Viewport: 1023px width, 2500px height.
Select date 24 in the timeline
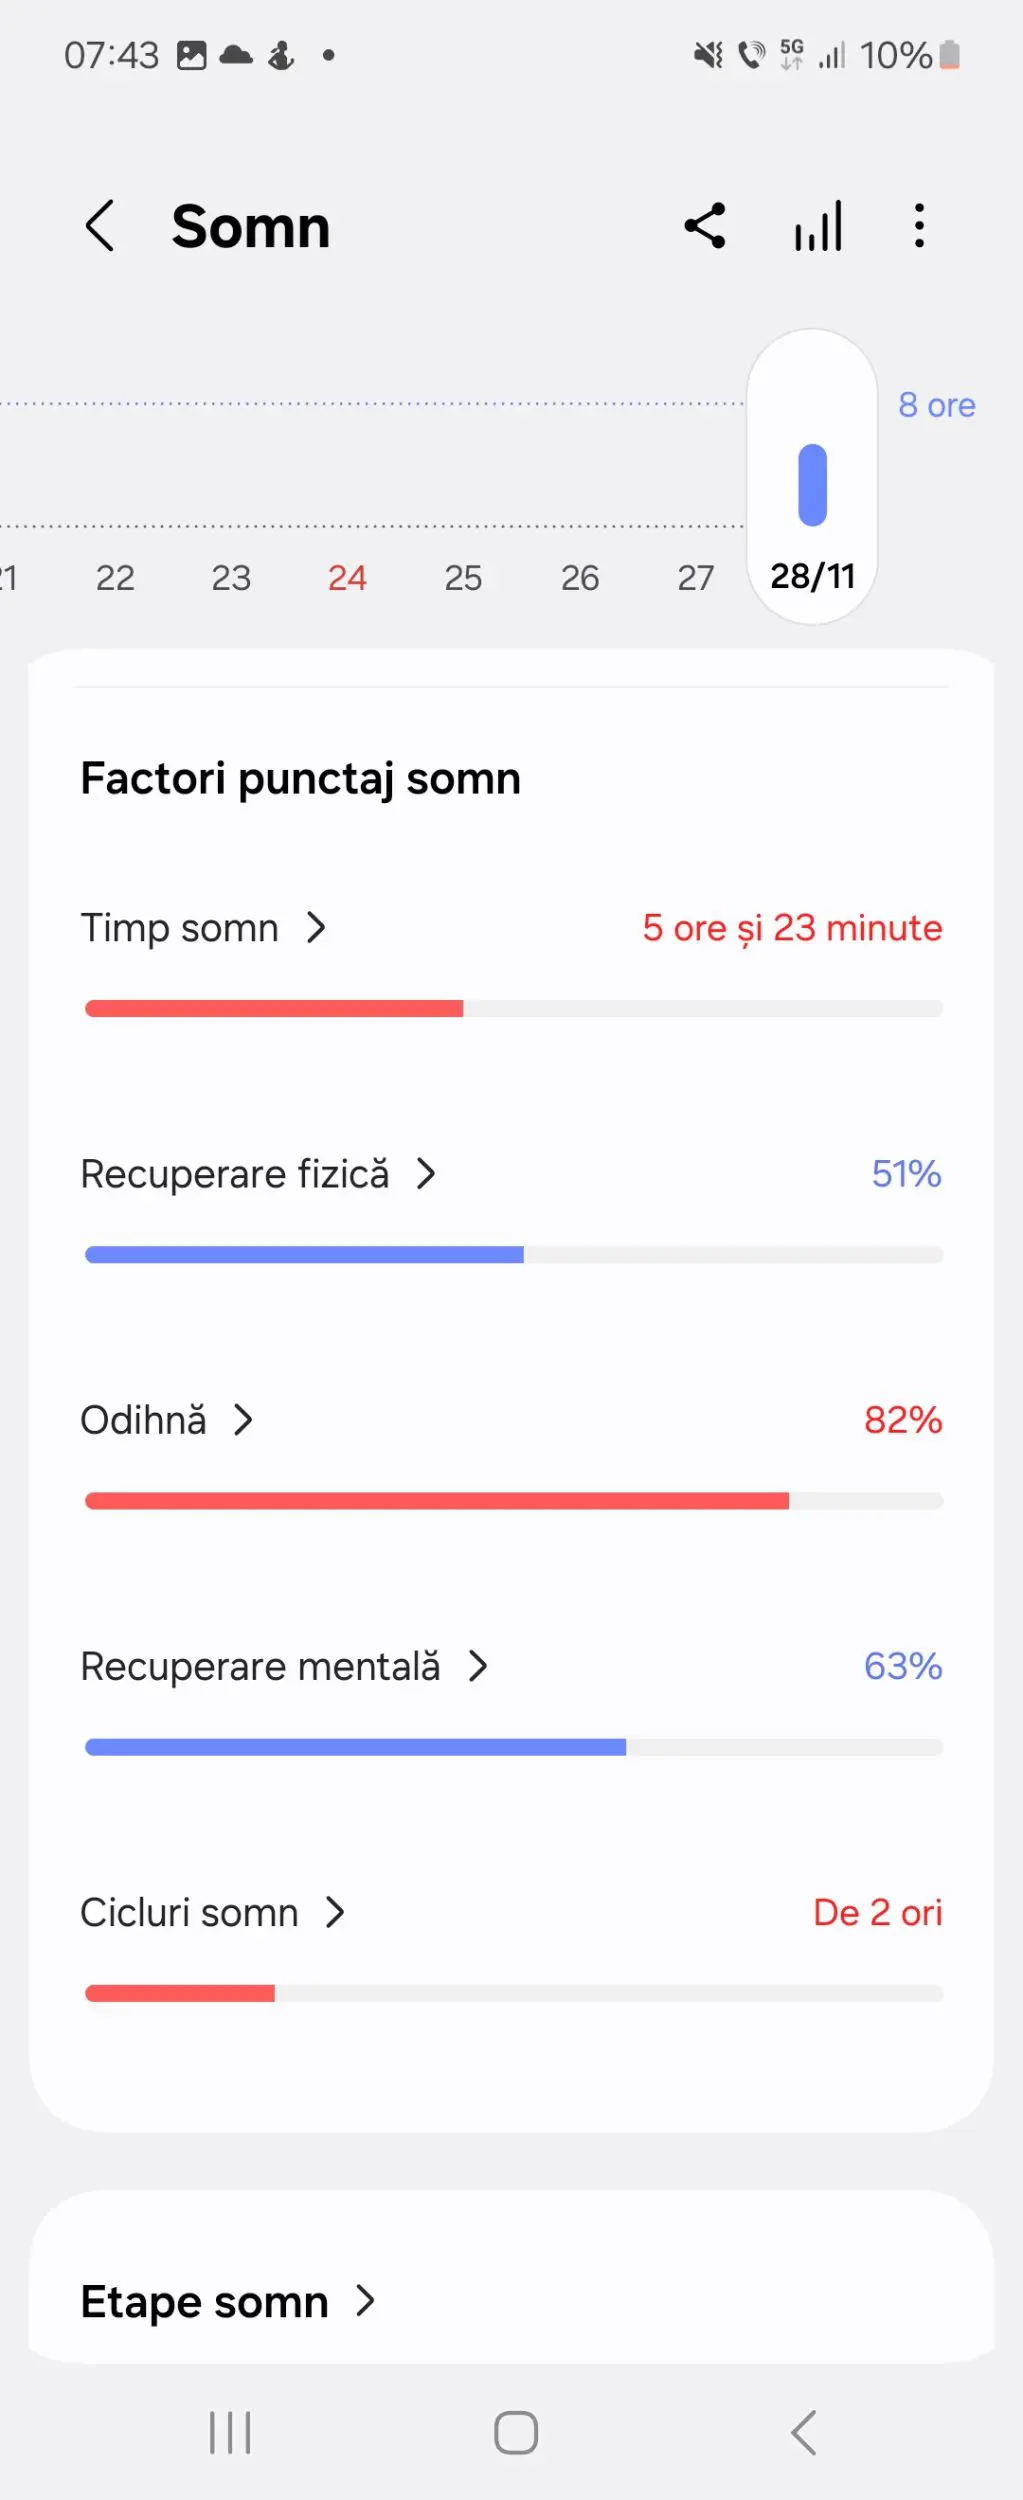(347, 578)
